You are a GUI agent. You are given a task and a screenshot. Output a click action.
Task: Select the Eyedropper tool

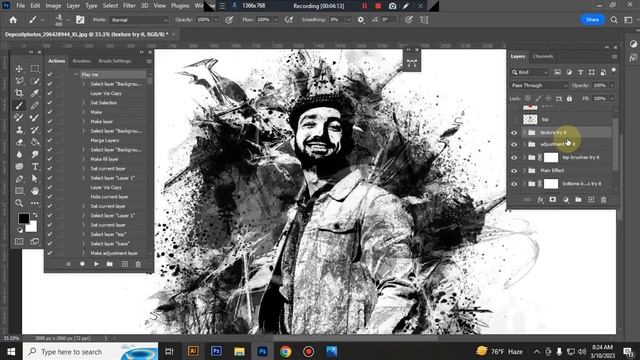tap(35, 93)
